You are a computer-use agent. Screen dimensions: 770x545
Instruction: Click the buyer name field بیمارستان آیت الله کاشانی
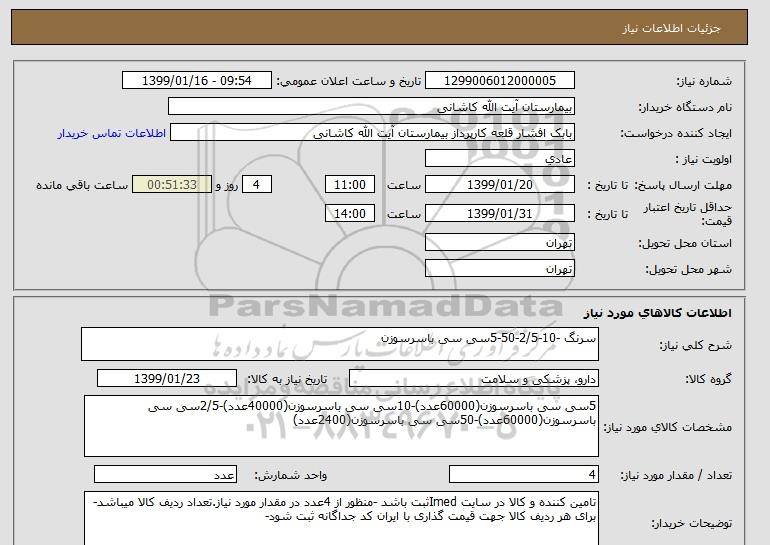click(x=371, y=107)
